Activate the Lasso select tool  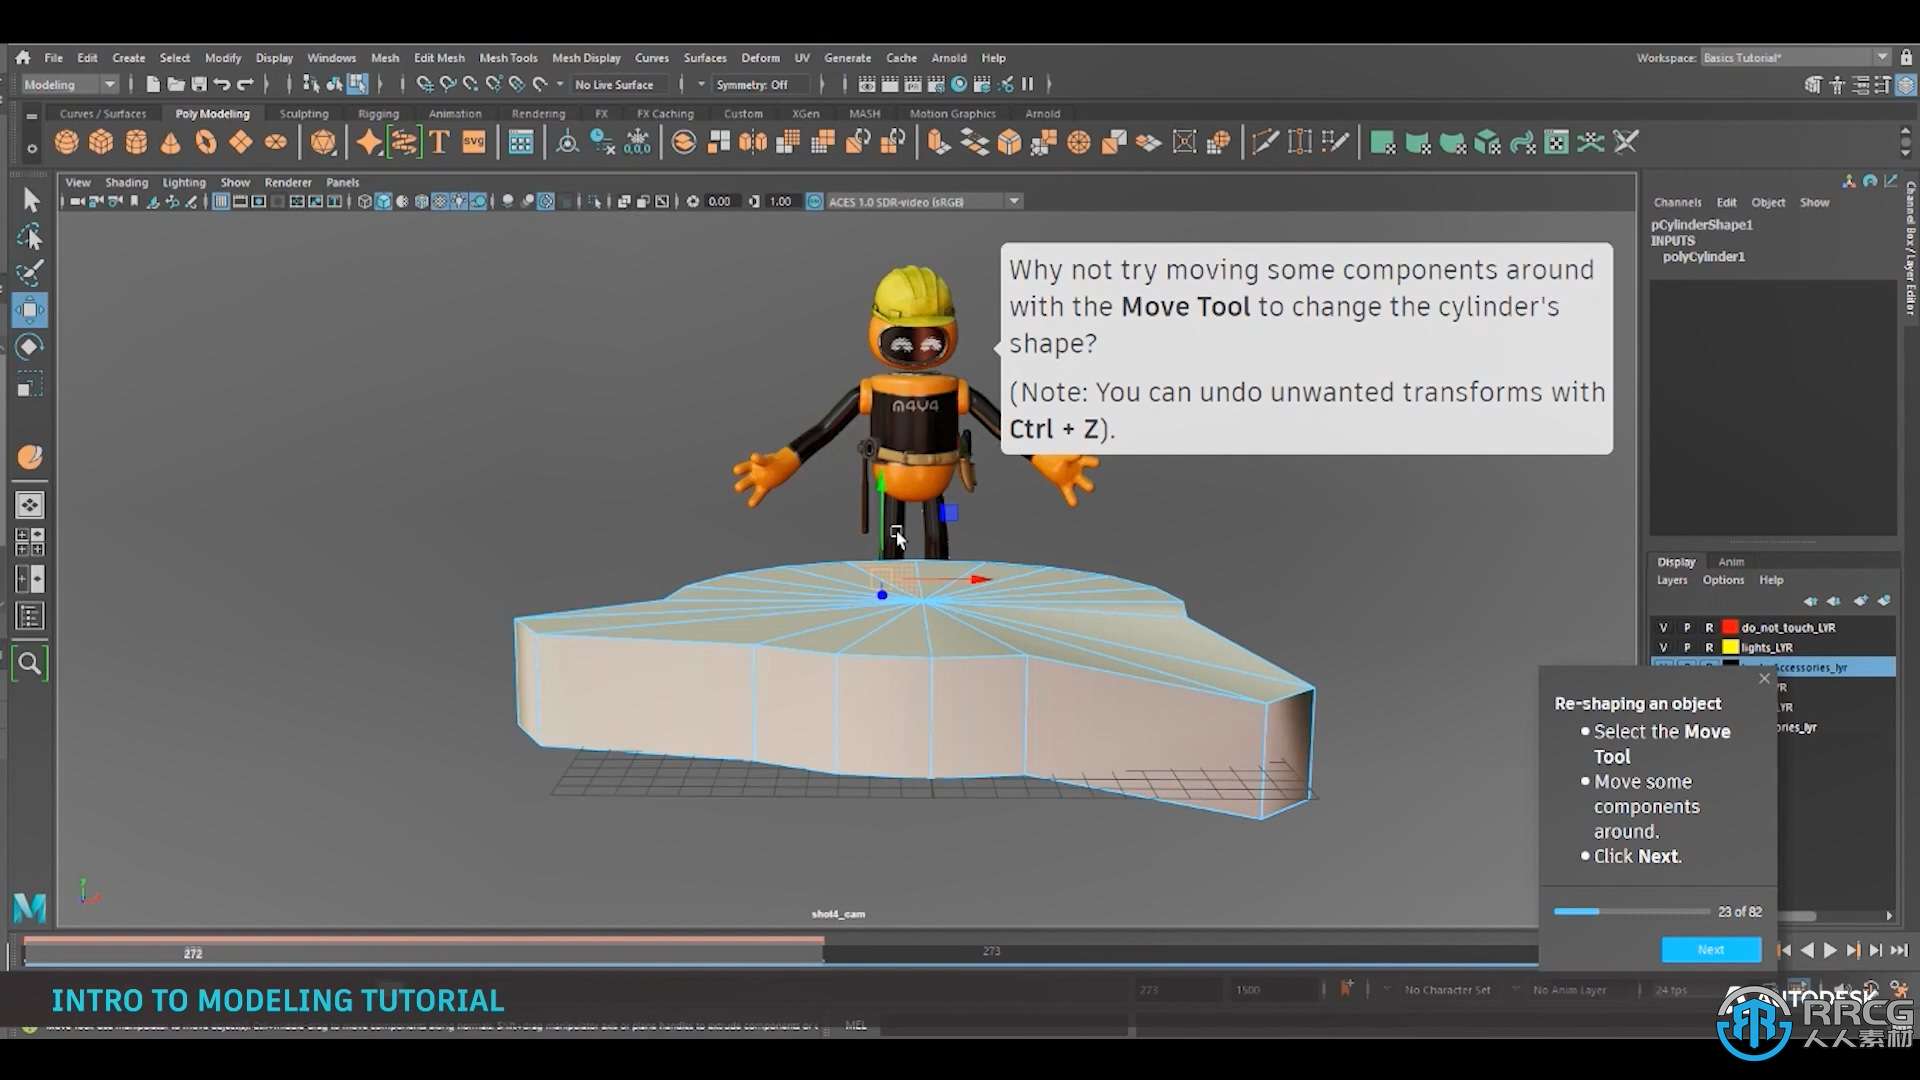tap(30, 237)
